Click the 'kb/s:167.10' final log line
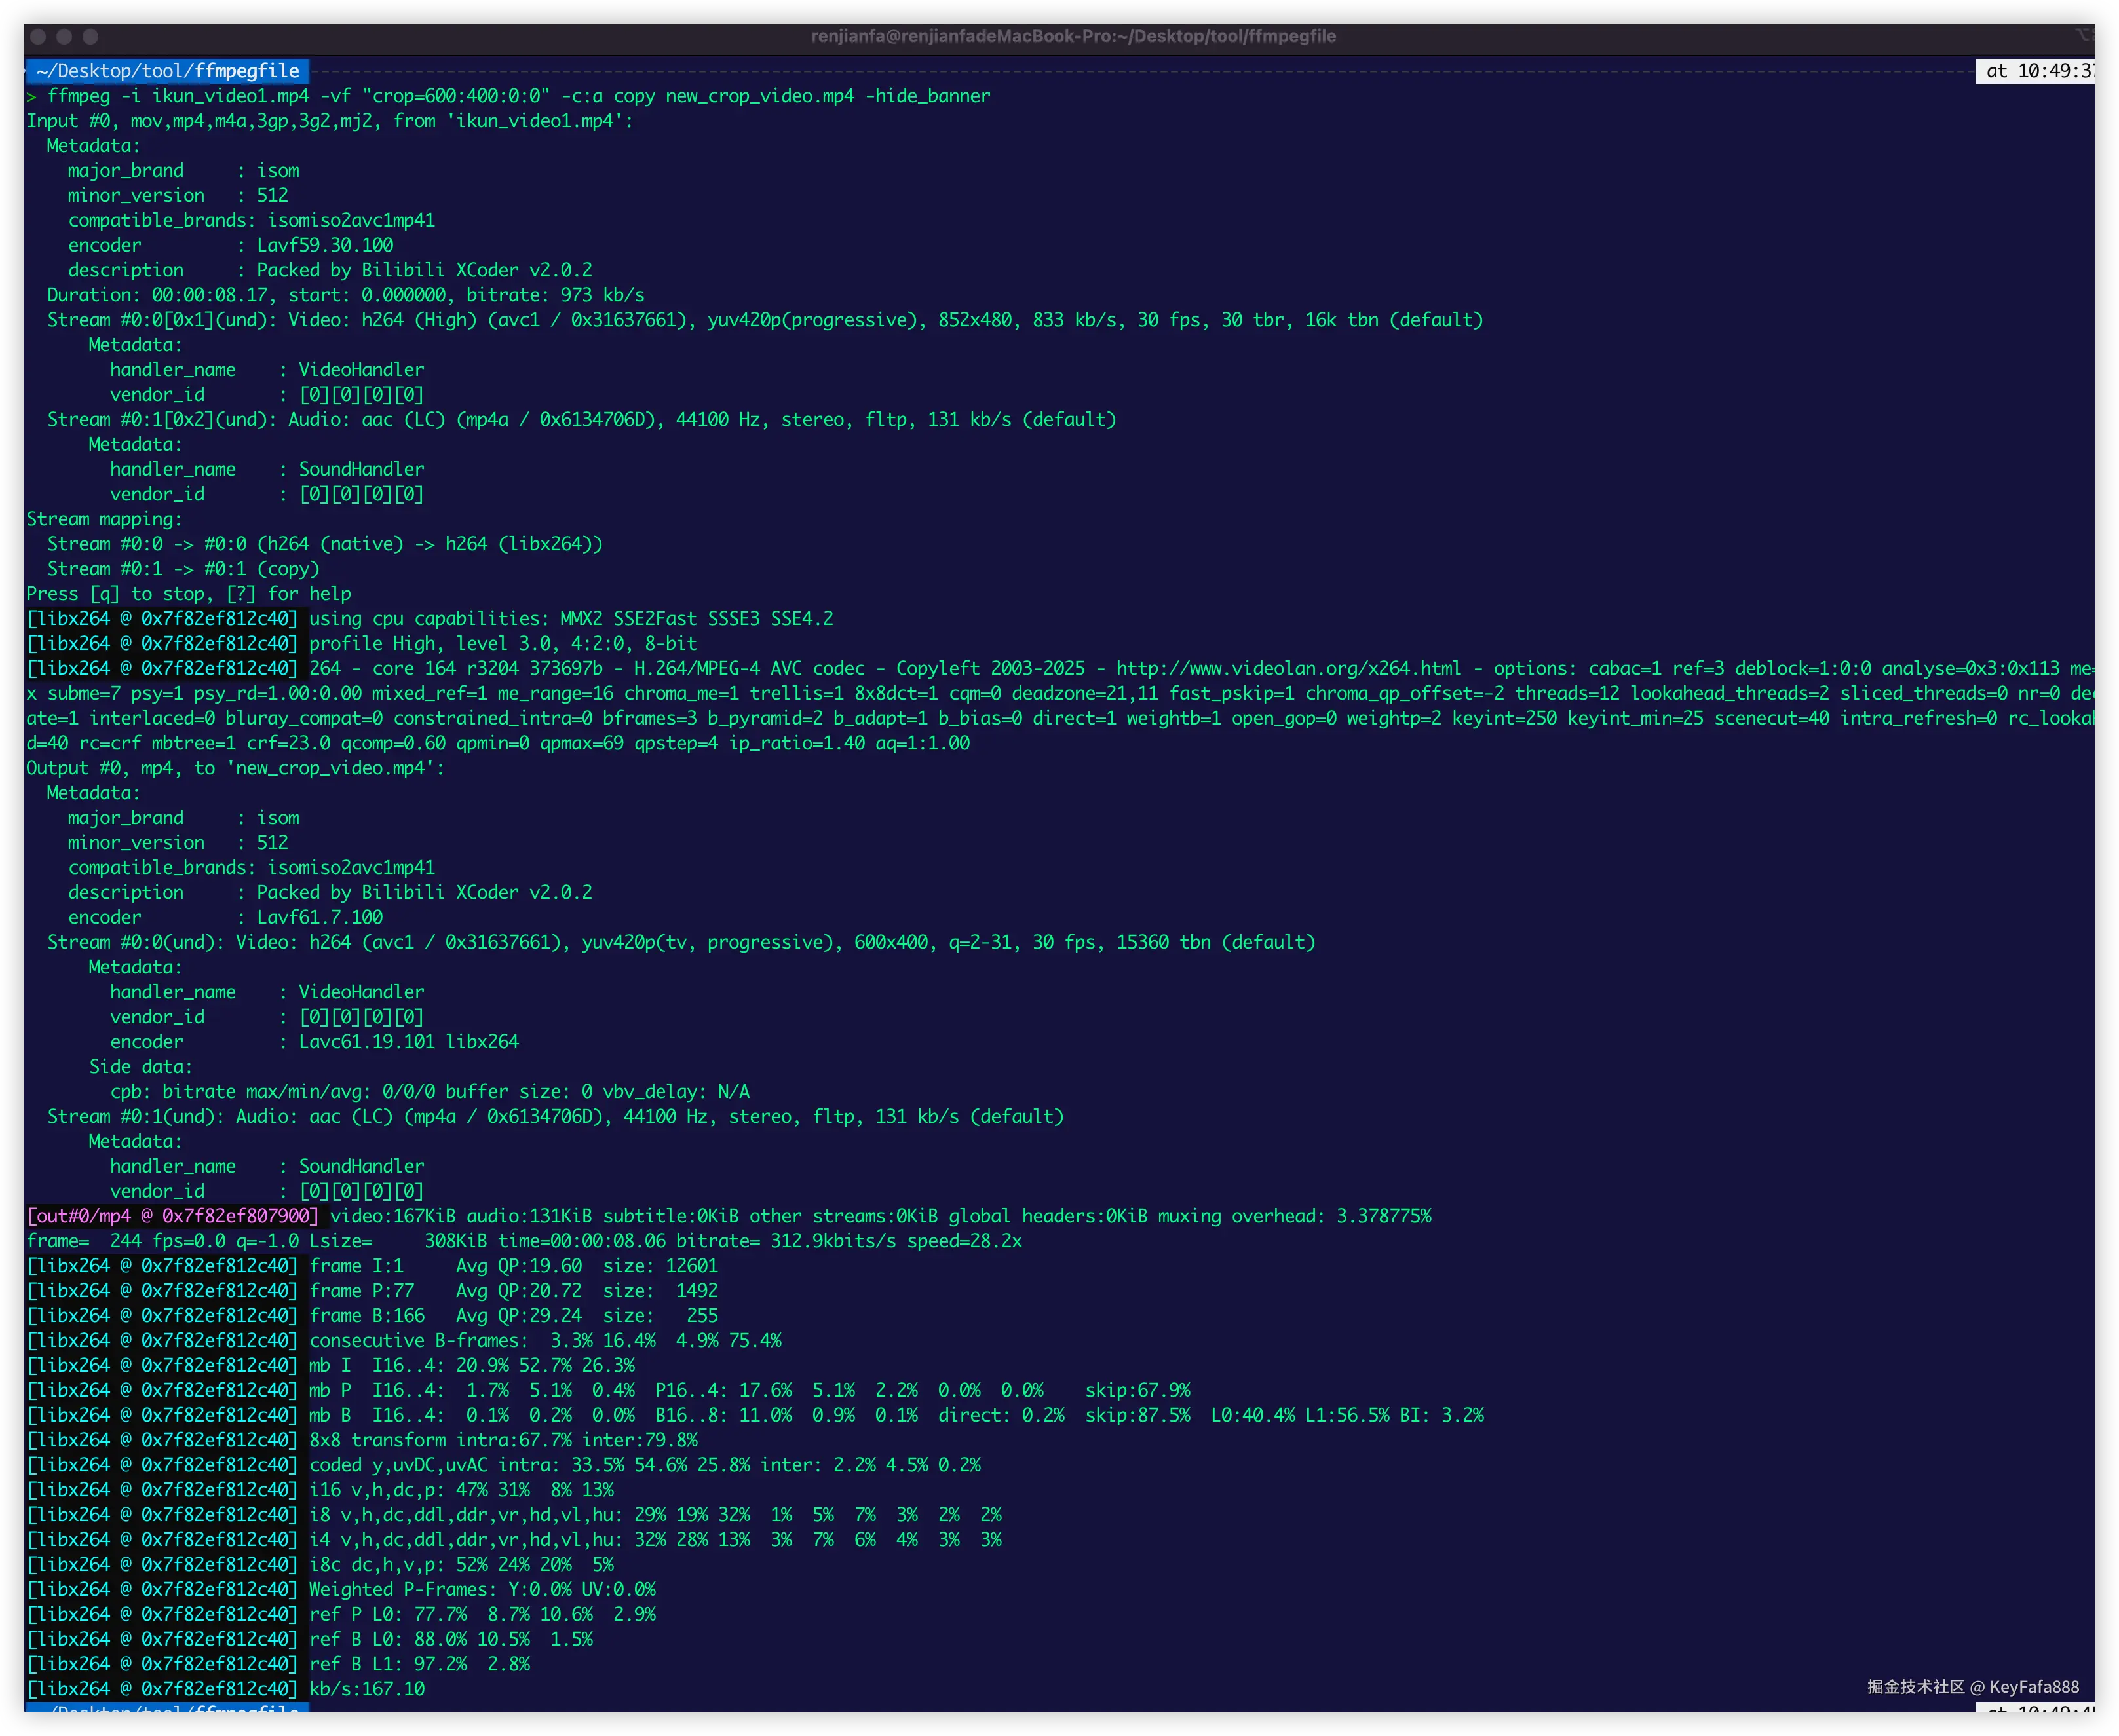The height and width of the screenshot is (1736, 2119). (366, 1689)
